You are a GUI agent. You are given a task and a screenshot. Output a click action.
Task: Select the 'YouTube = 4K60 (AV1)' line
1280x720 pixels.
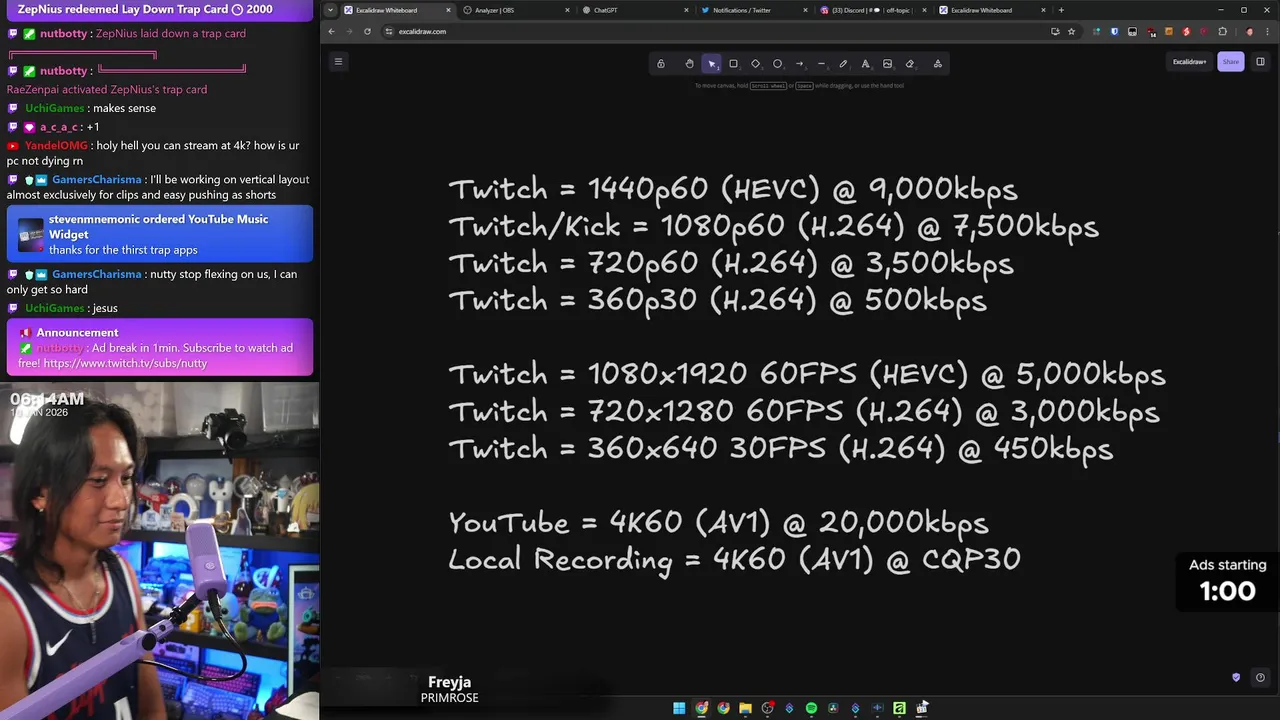pyautogui.click(x=718, y=522)
